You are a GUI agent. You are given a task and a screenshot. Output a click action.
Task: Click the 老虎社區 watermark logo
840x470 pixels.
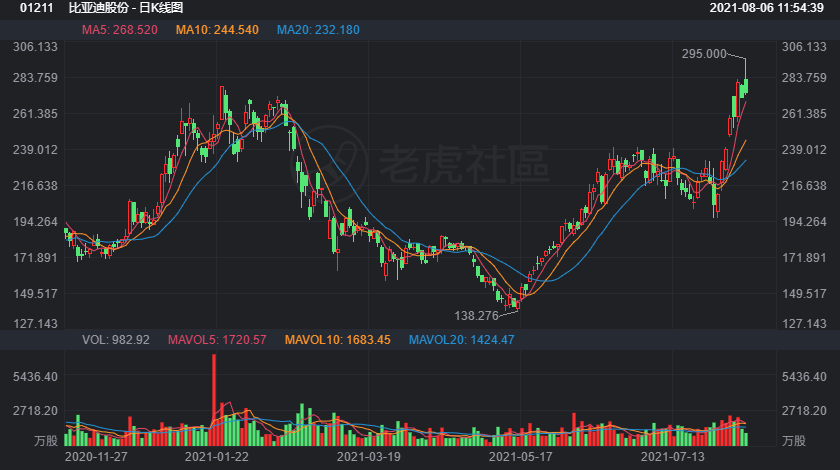pos(420,163)
